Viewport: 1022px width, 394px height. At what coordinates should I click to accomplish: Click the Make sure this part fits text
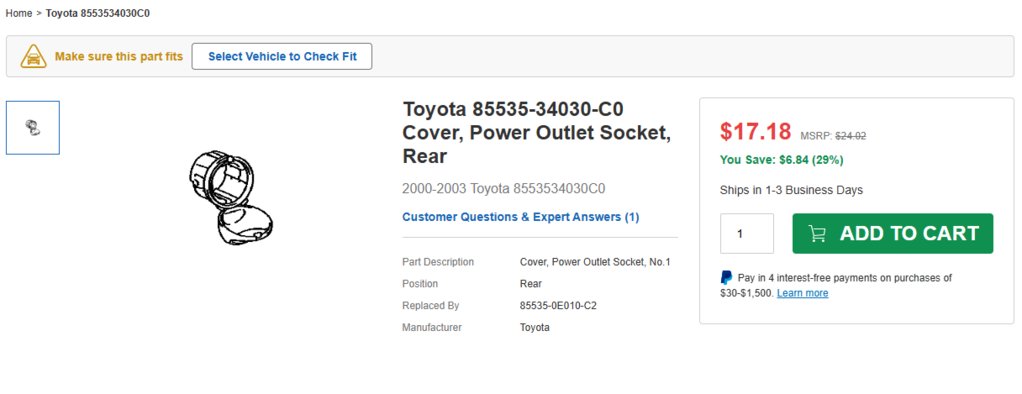pos(119,57)
